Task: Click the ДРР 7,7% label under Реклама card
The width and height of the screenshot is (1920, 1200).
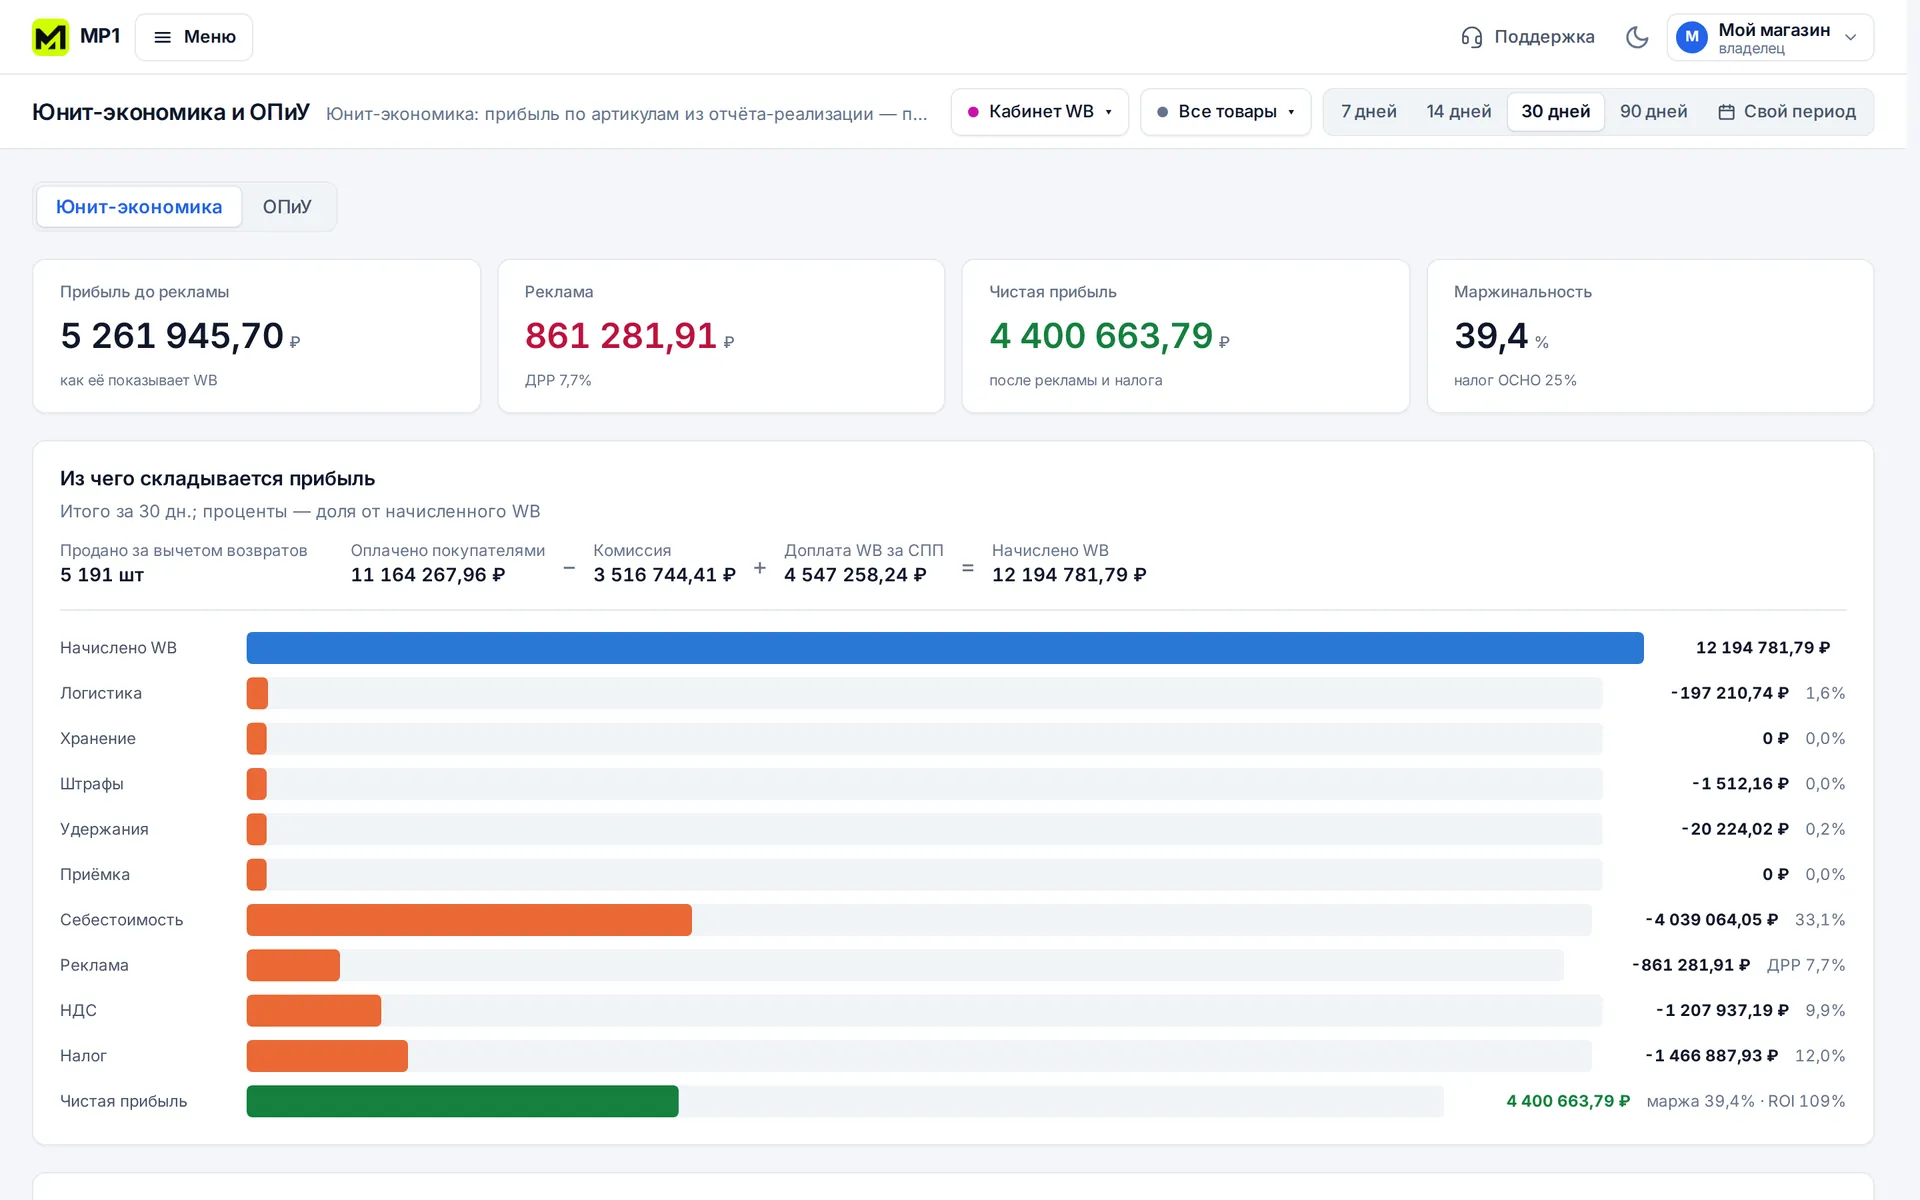Action: [558, 381]
